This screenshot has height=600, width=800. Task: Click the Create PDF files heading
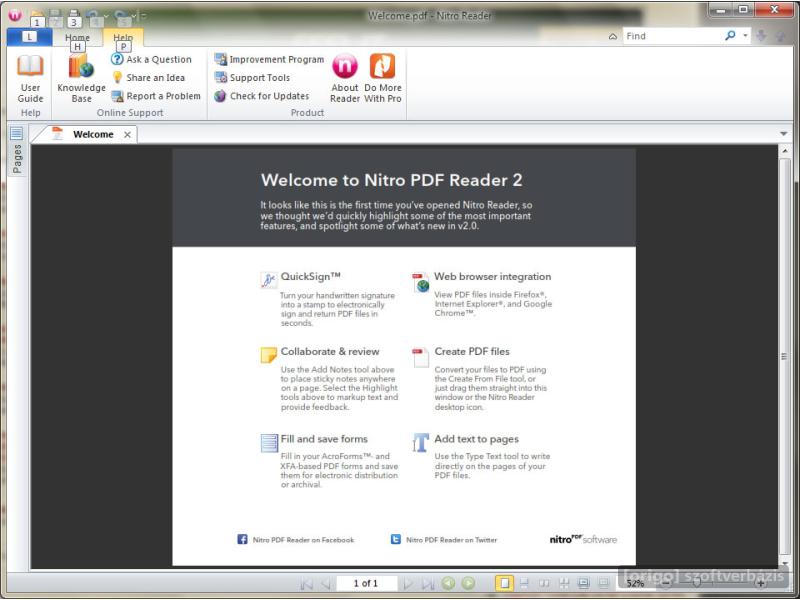472,352
